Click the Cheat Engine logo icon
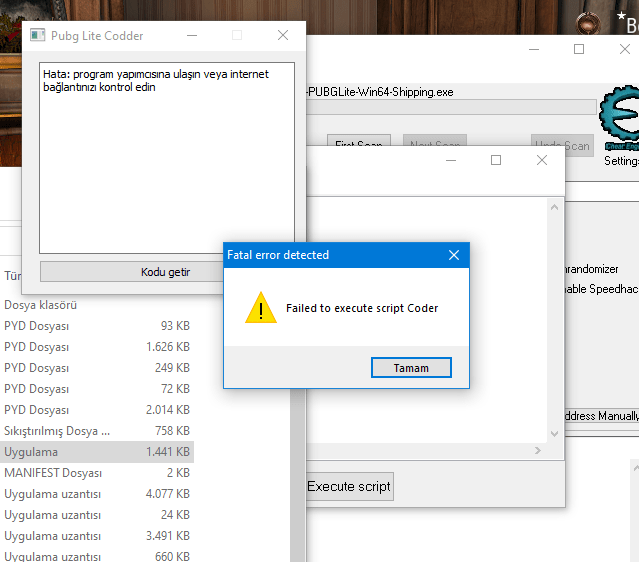639x562 pixels. tap(619, 118)
